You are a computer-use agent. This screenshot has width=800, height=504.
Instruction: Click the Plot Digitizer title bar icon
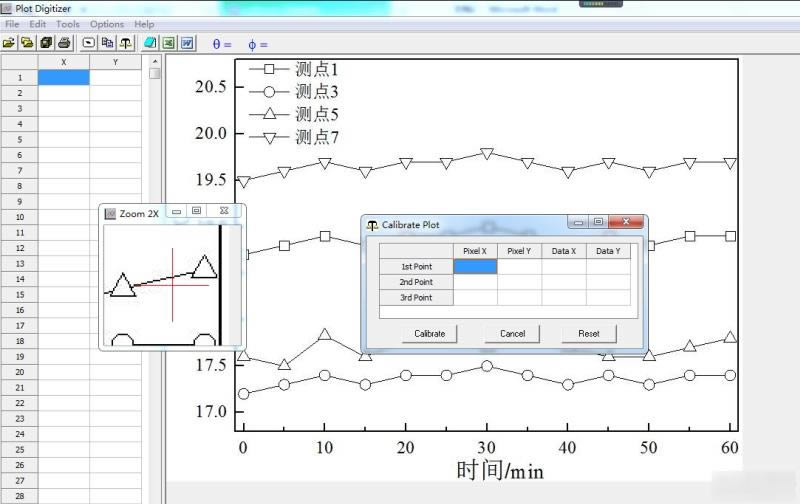[7, 9]
